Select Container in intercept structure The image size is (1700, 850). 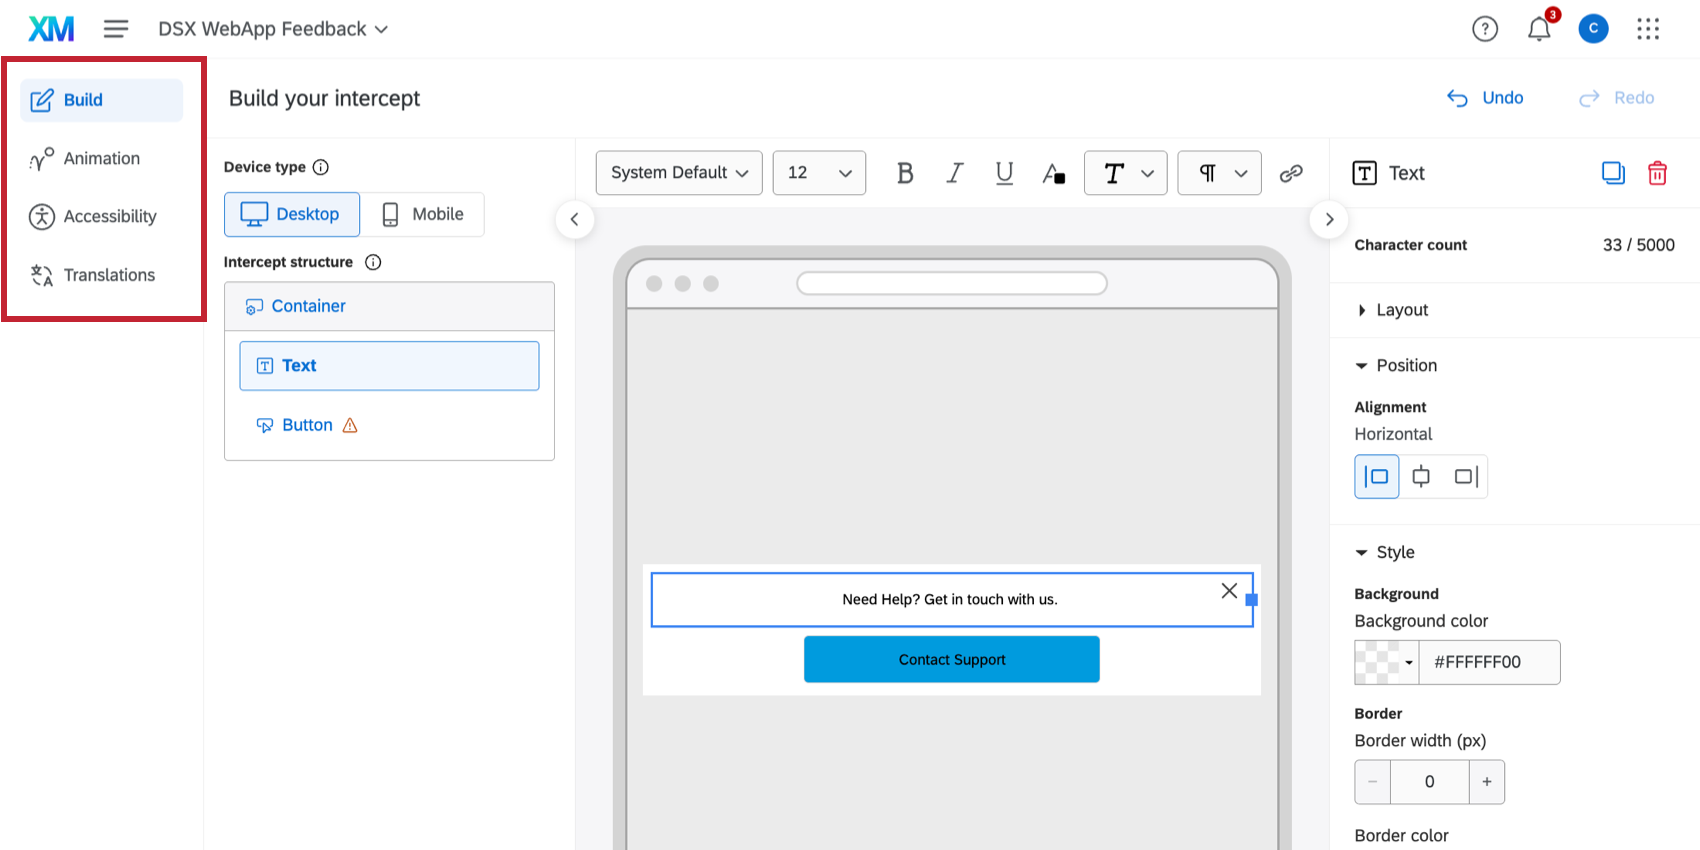pyautogui.click(x=389, y=306)
